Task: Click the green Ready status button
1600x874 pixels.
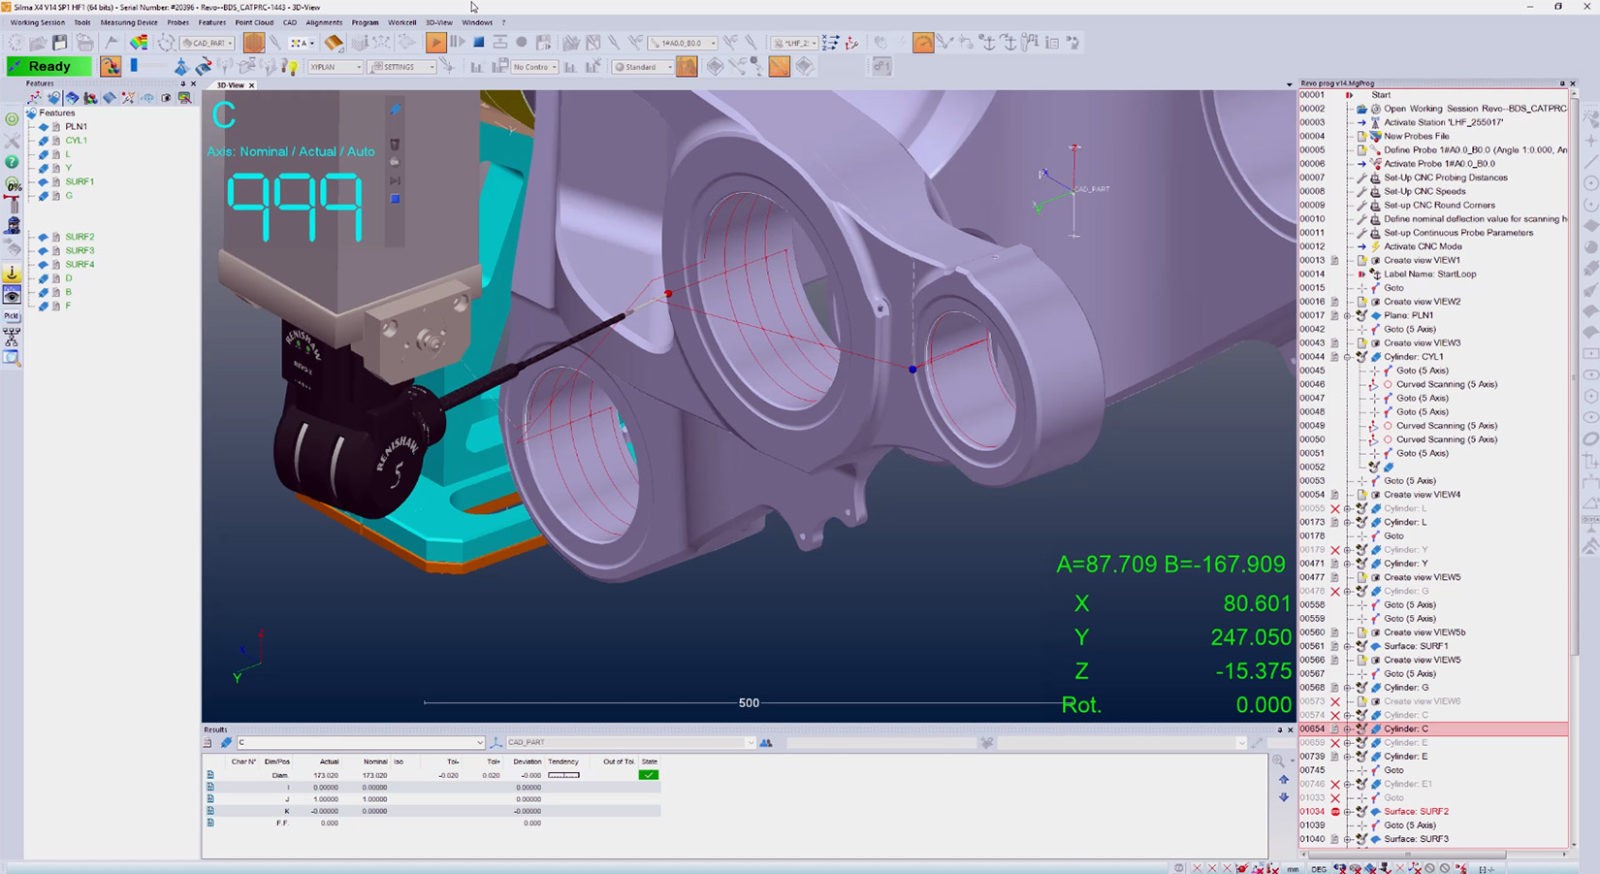Action: click(x=49, y=66)
